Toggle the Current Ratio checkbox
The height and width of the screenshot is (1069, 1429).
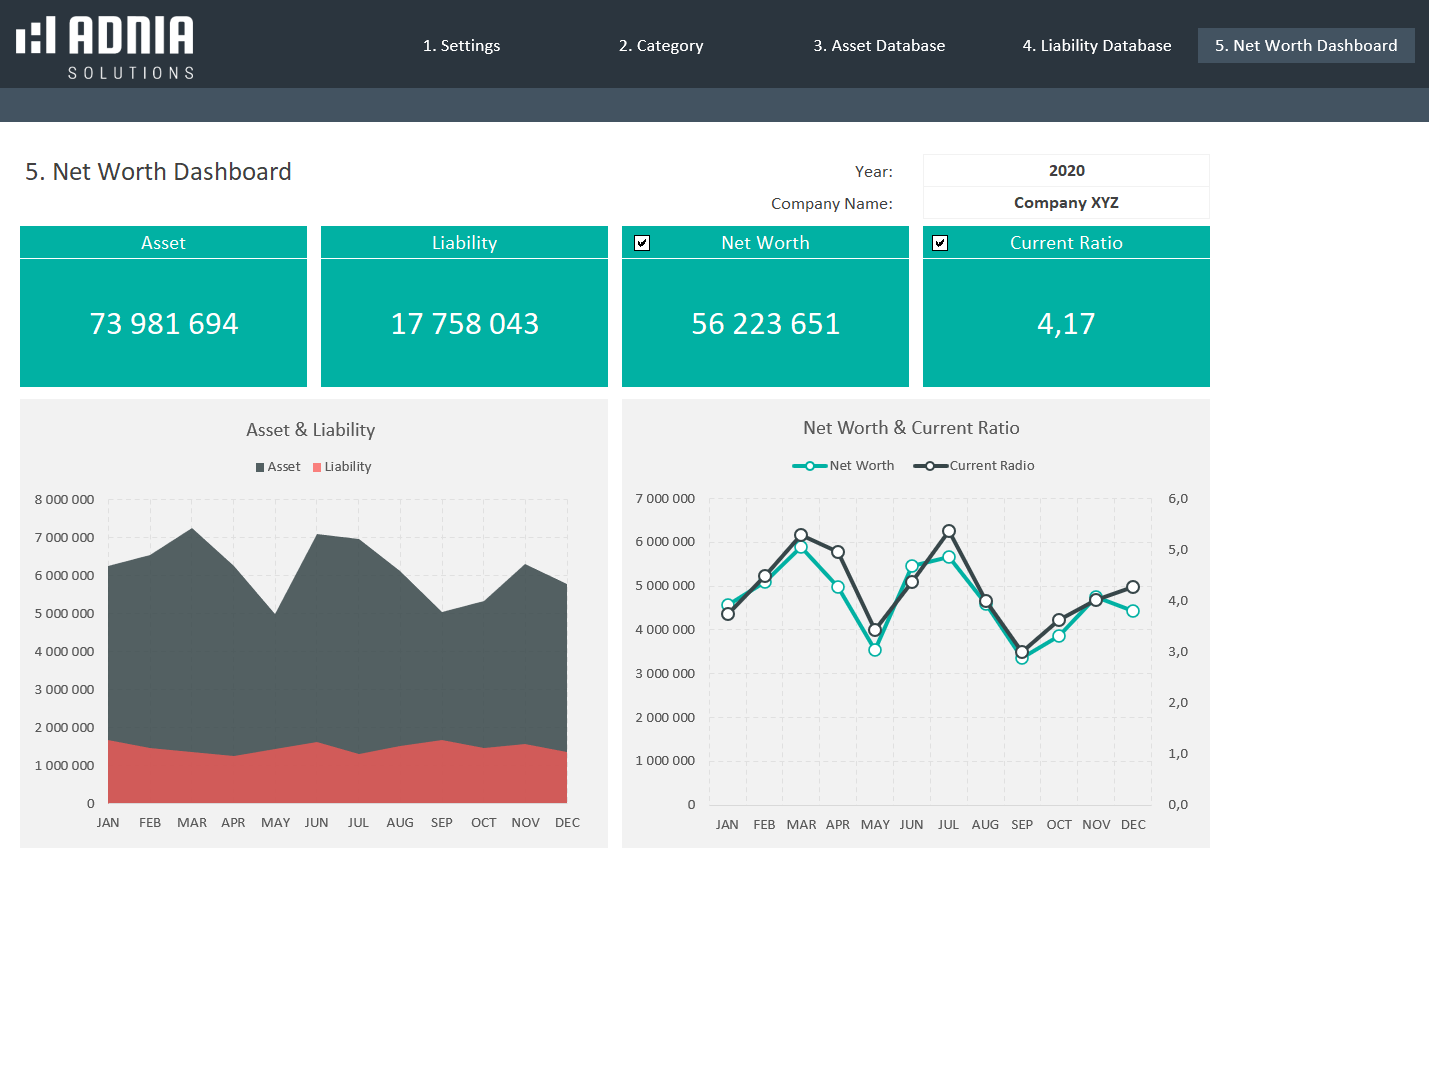(x=940, y=243)
